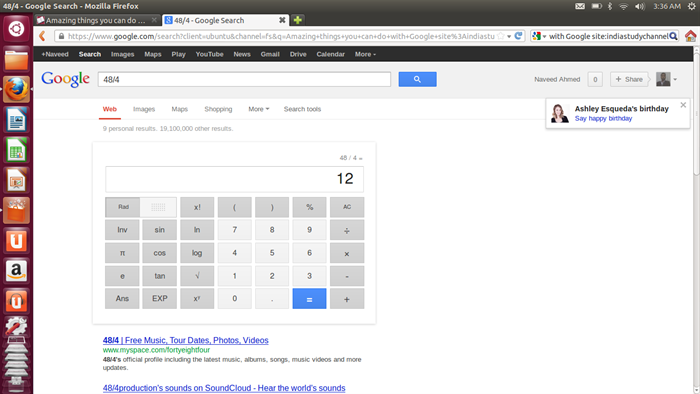Click the magnifier in the Firefox search box
Screen dimensions: 700x394
[674, 36]
